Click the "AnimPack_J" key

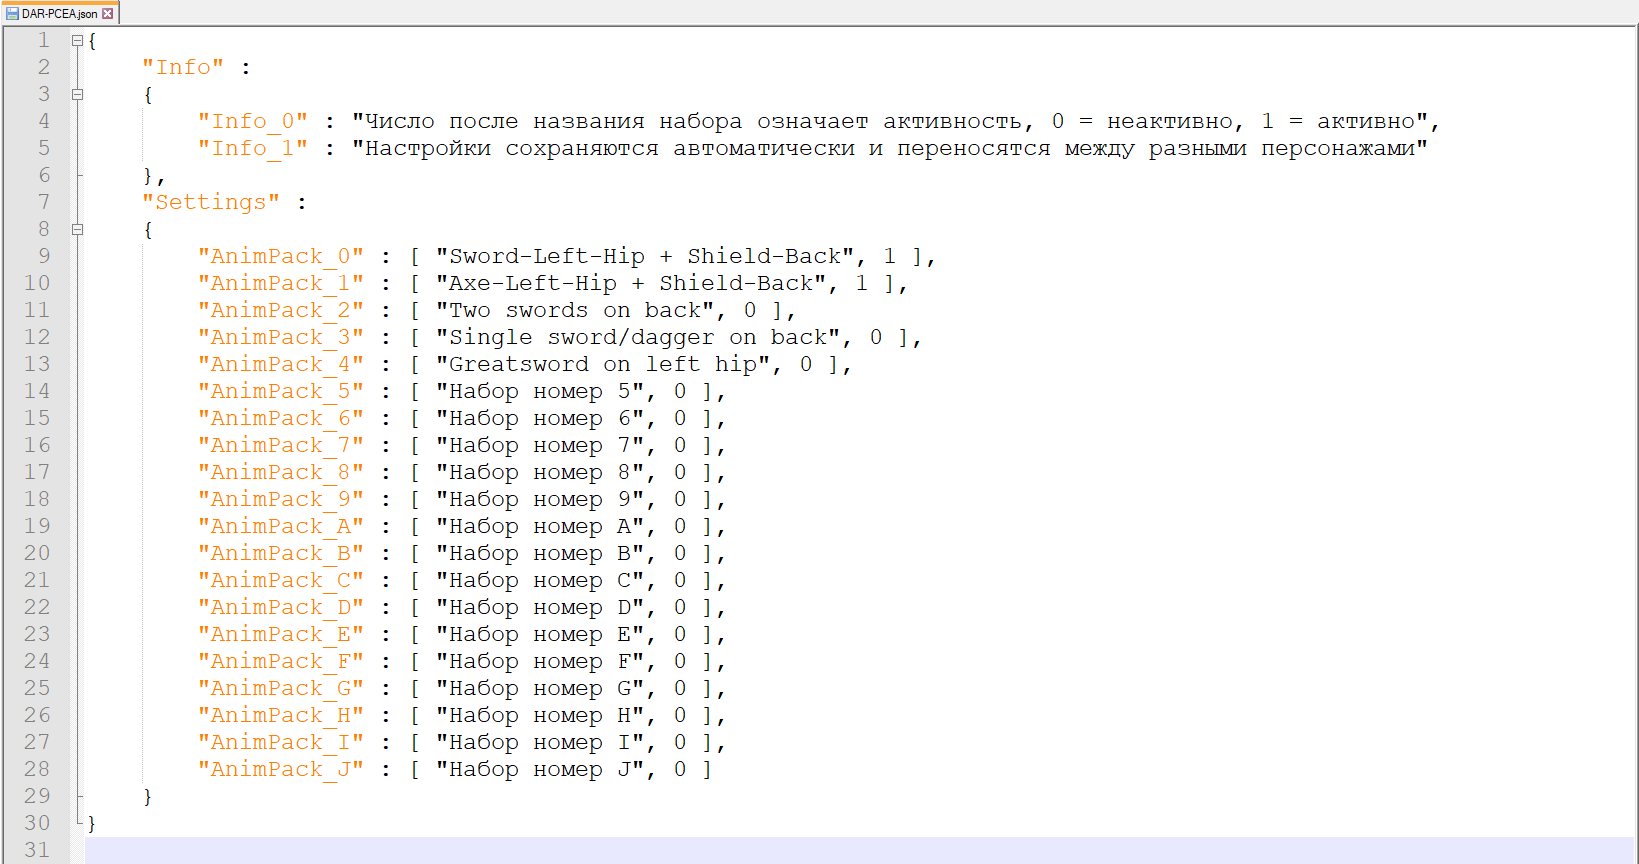click(x=280, y=769)
